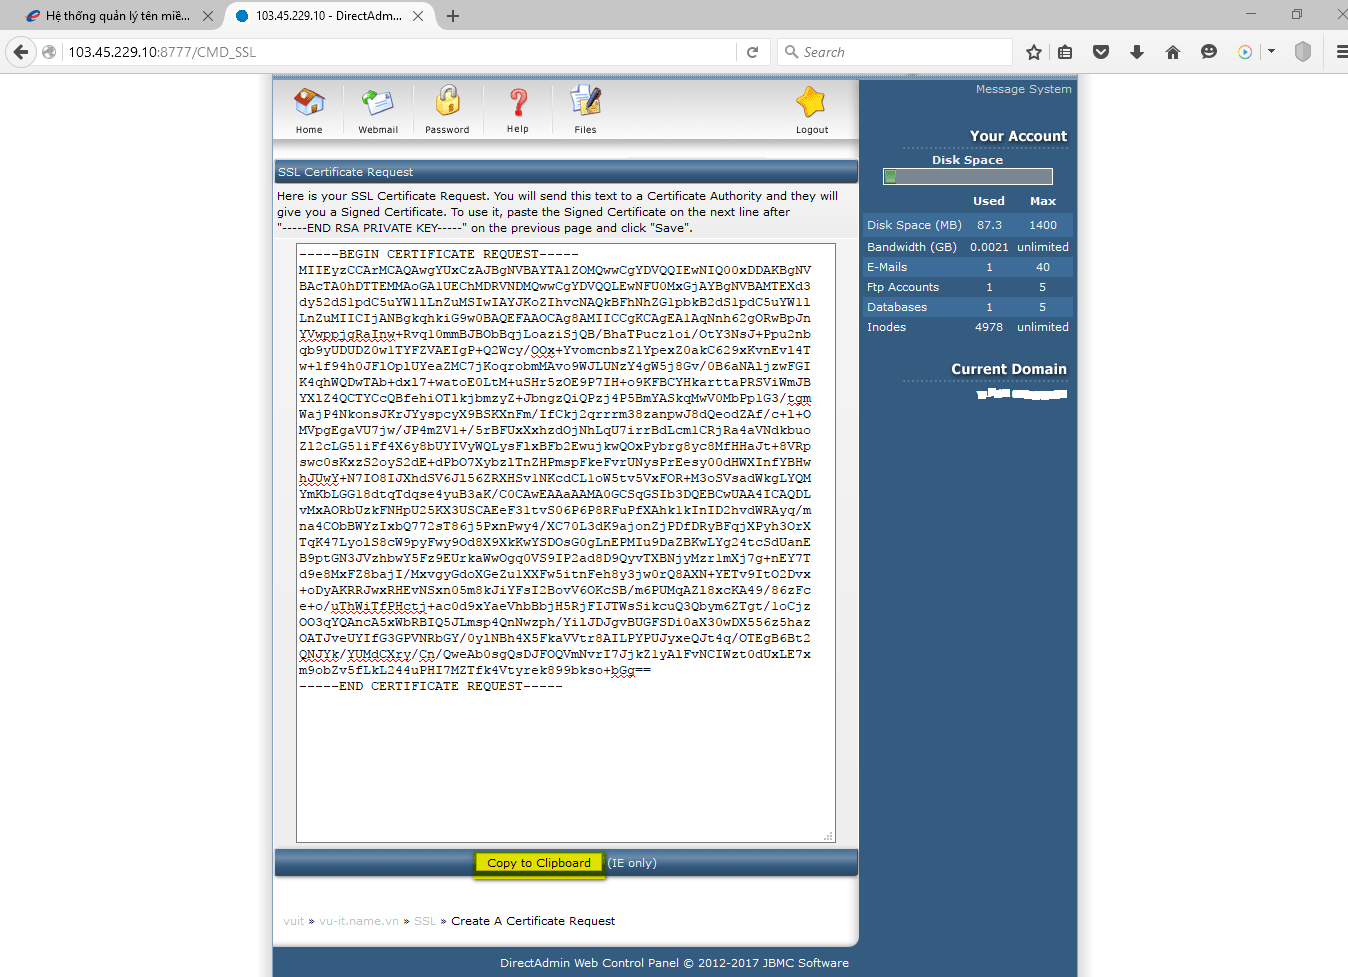Click the Logout star icon
Viewport: 1348px width, 977px height.
(x=811, y=102)
